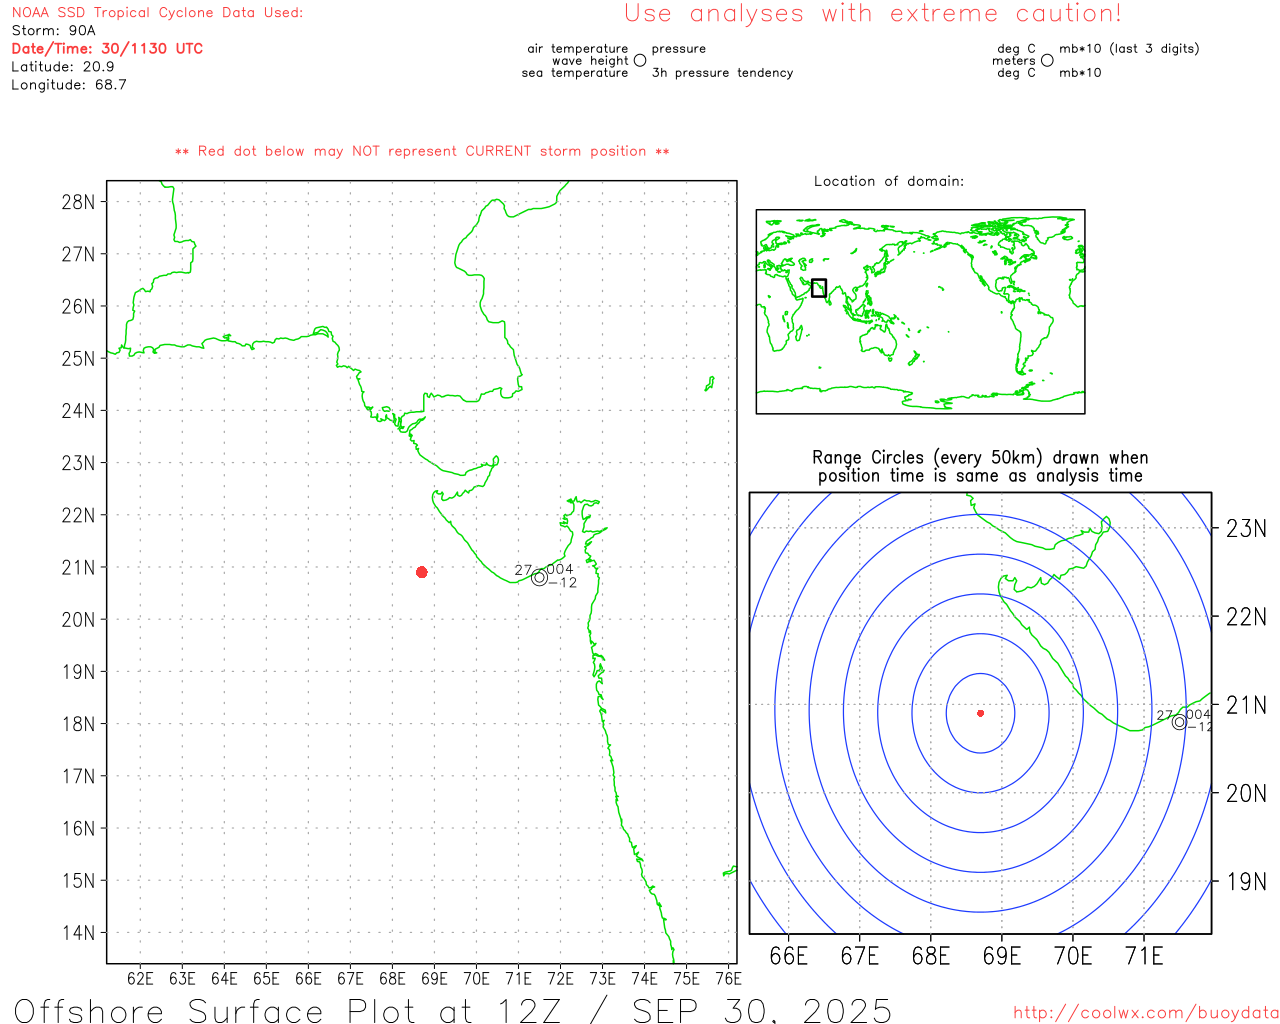Click the 'Latitude: 20.9' text
Image resolution: width=1280 pixels, height=1024 pixels.
click(63, 67)
